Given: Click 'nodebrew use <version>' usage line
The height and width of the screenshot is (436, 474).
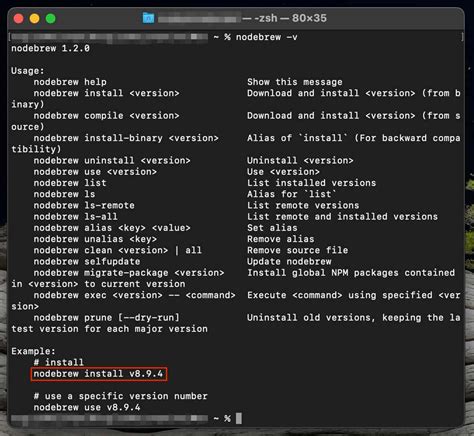Looking at the screenshot, I should point(95,172).
